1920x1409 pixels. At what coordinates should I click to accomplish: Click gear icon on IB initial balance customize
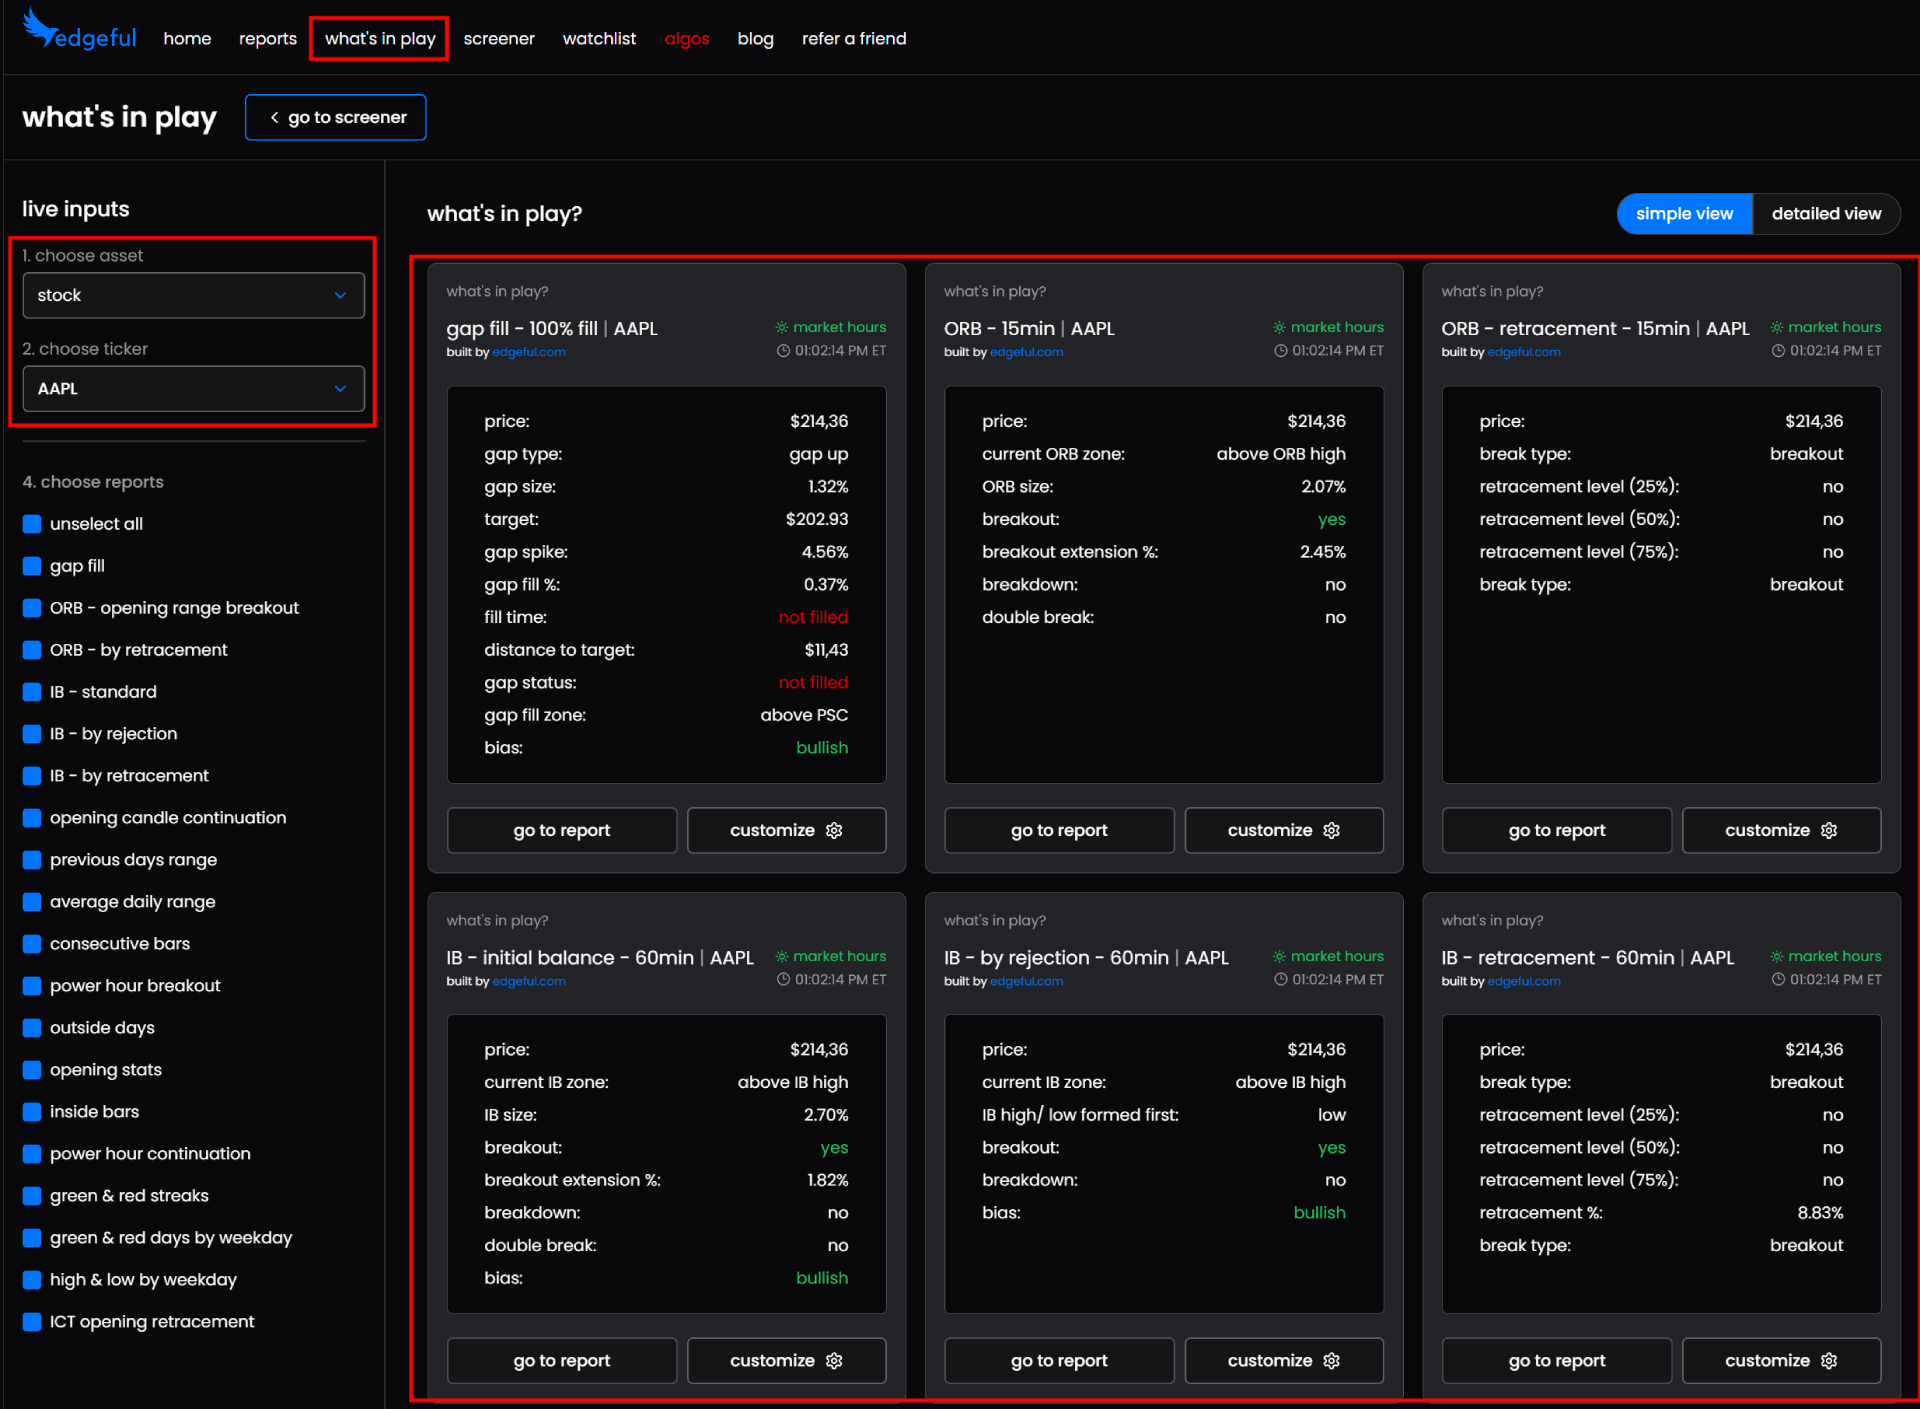point(834,1361)
